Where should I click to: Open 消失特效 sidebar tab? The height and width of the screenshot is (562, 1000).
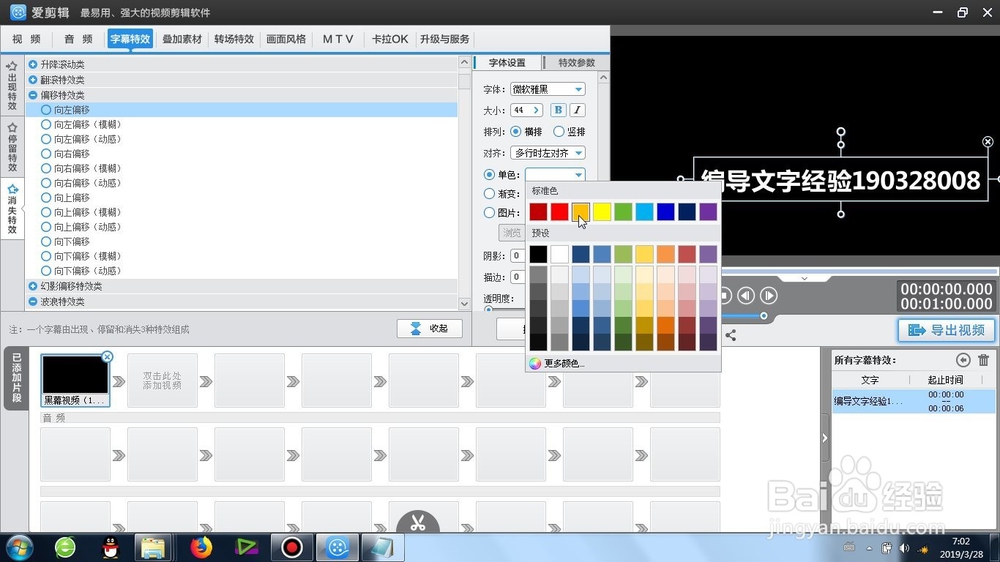coord(12,209)
